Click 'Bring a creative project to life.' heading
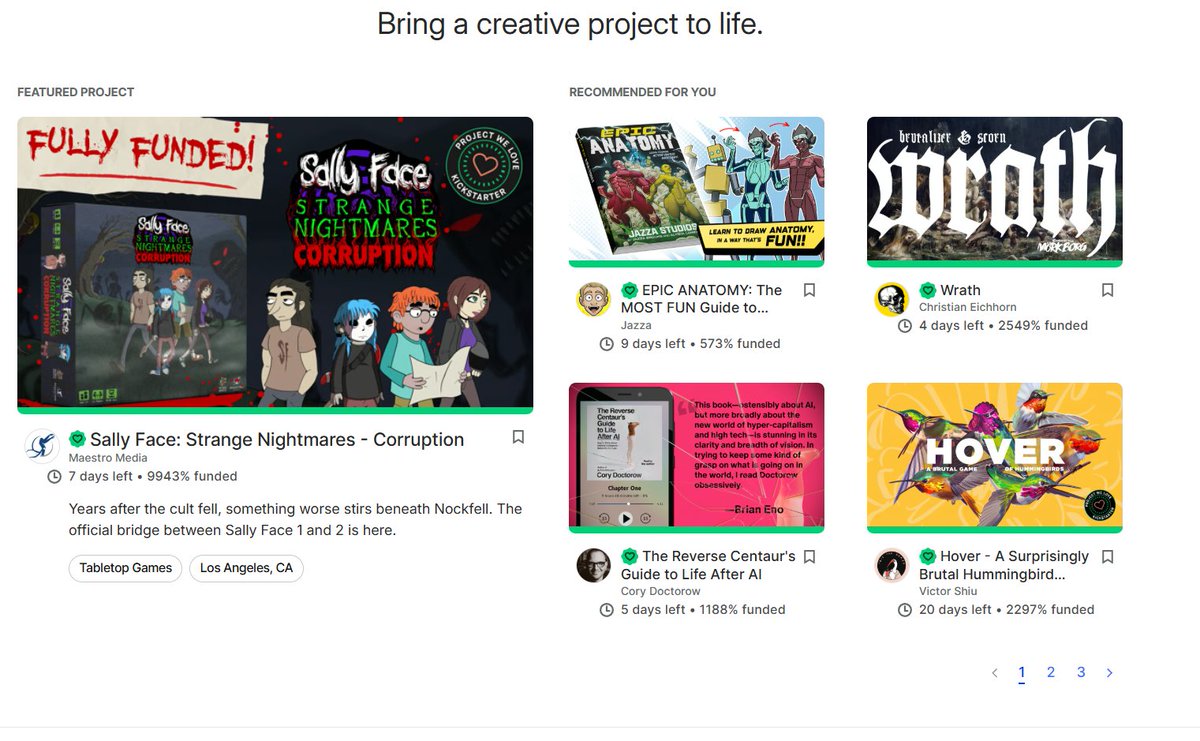Image resolution: width=1200 pixels, height=741 pixels. pos(570,24)
